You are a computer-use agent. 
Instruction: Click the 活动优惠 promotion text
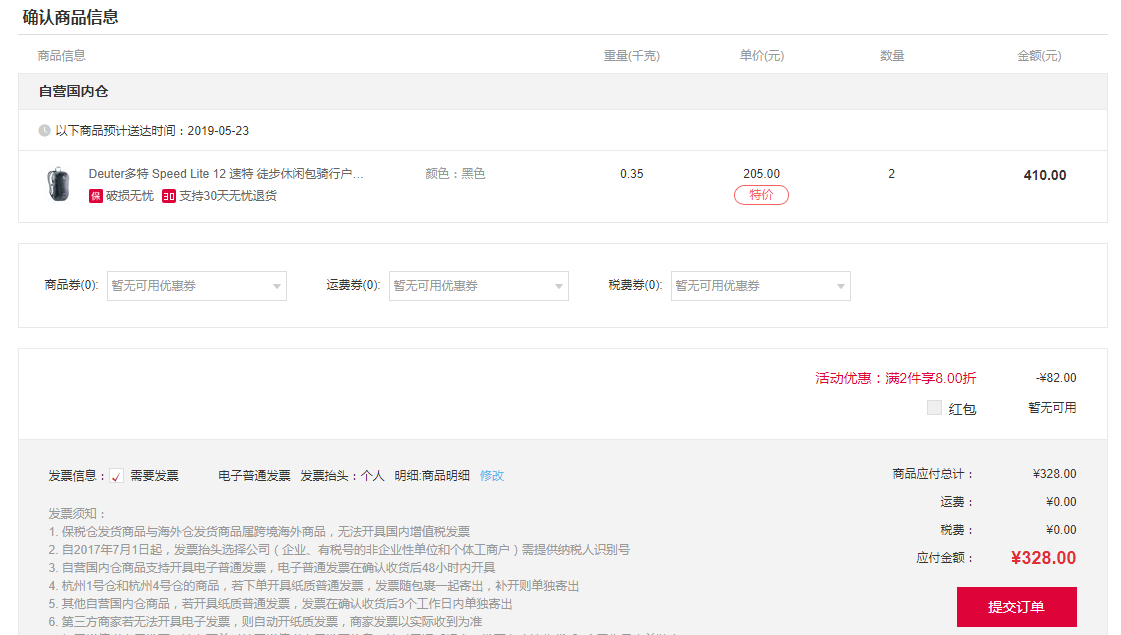pyautogui.click(x=896, y=378)
